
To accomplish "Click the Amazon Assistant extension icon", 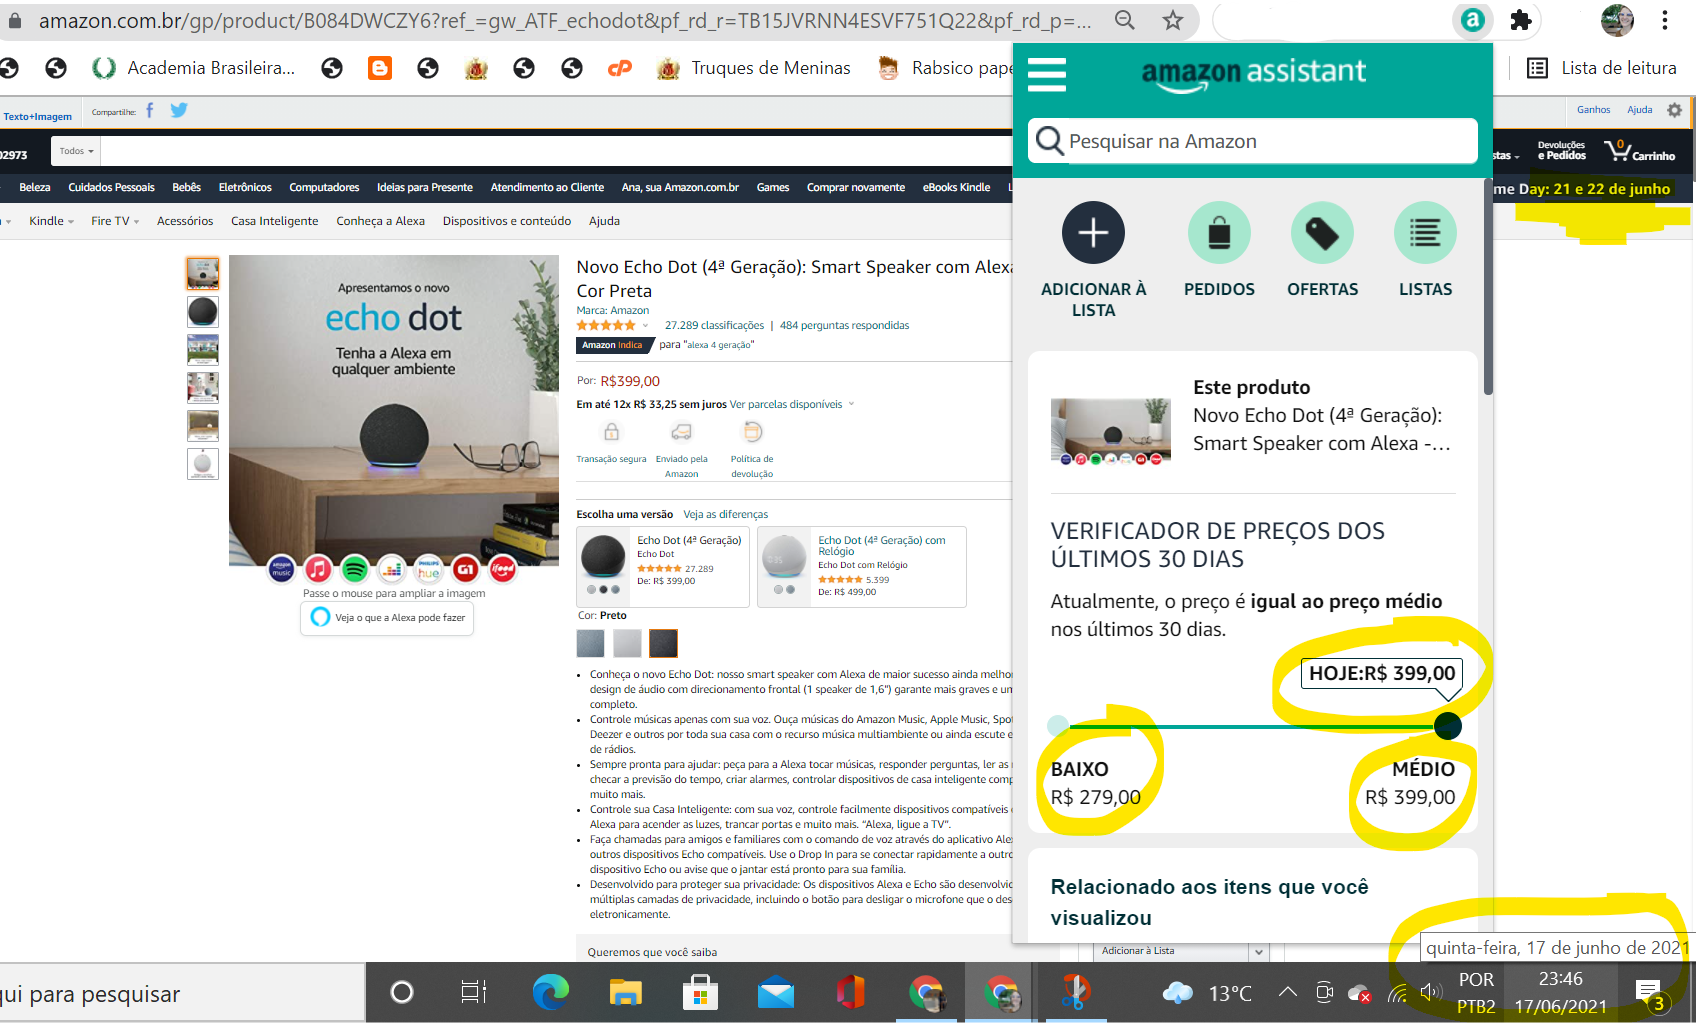I will coord(1472,20).
